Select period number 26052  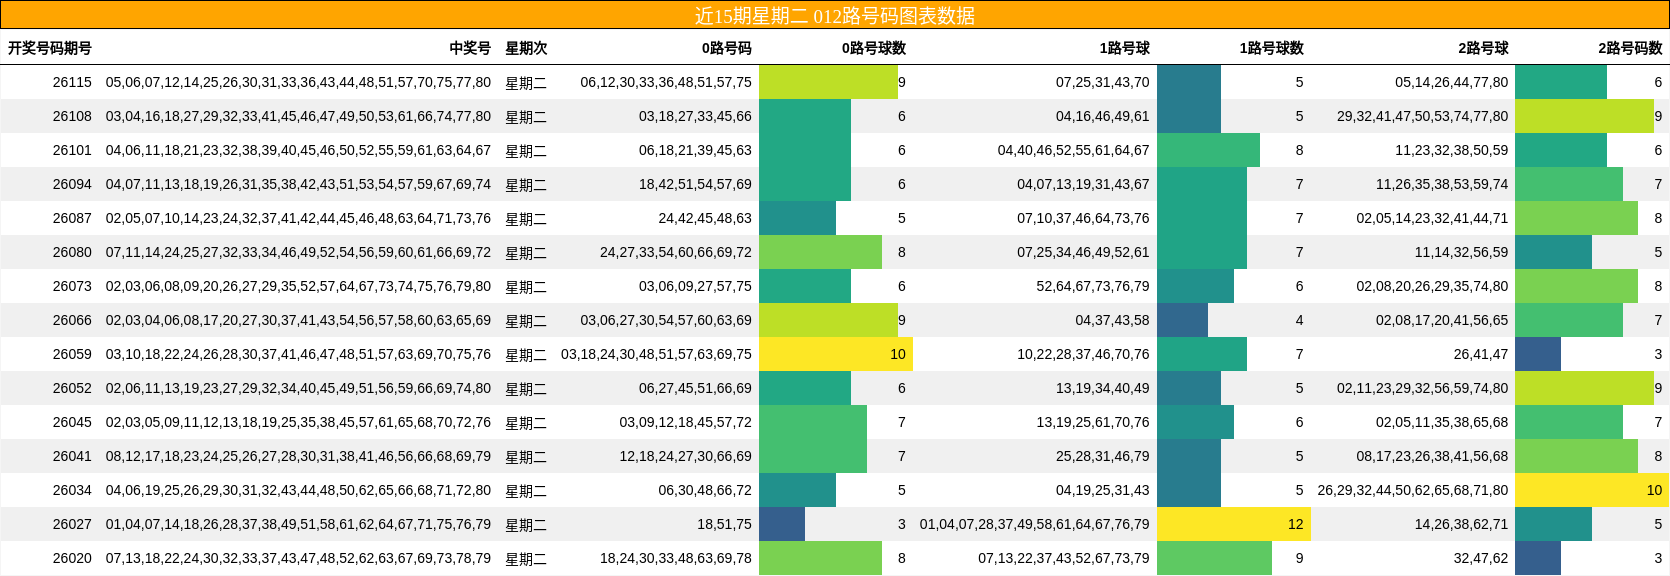[72, 388]
